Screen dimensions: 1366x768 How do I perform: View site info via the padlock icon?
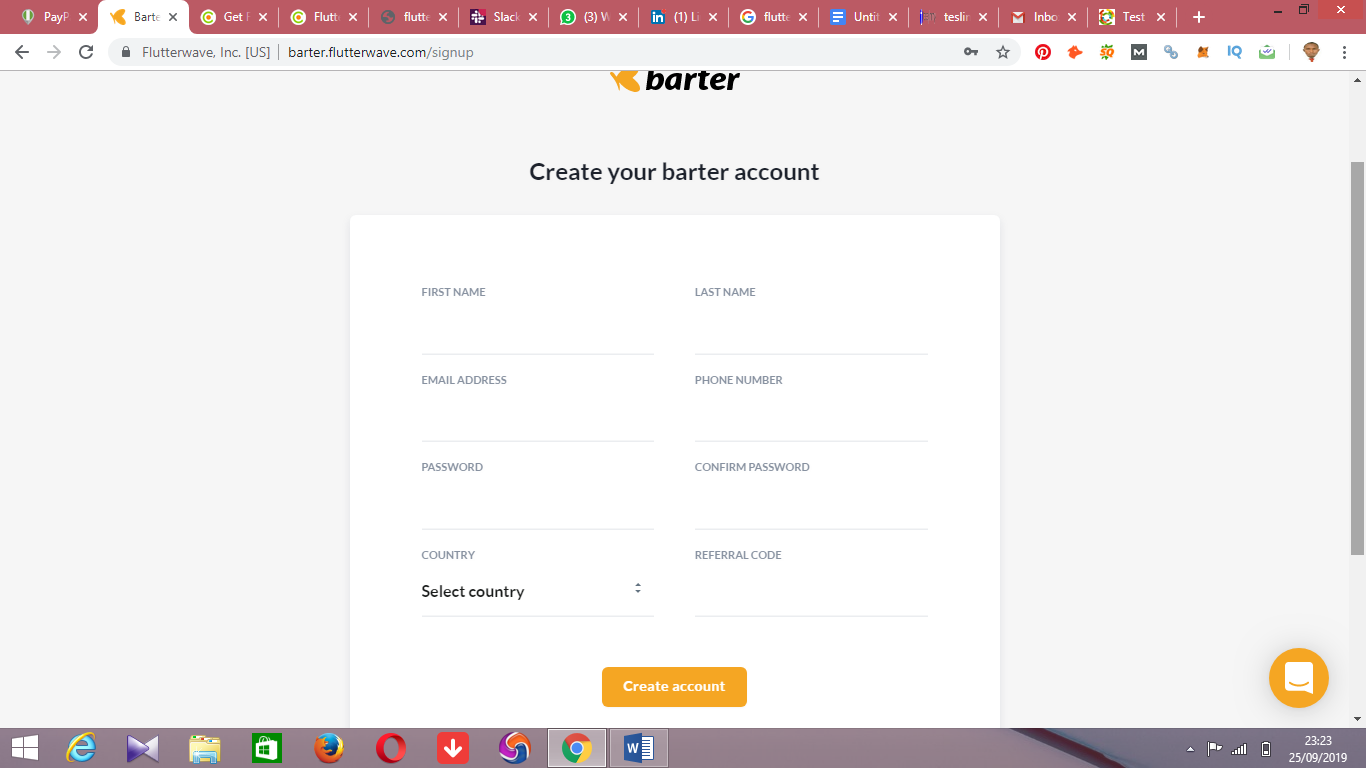pyautogui.click(x=126, y=52)
